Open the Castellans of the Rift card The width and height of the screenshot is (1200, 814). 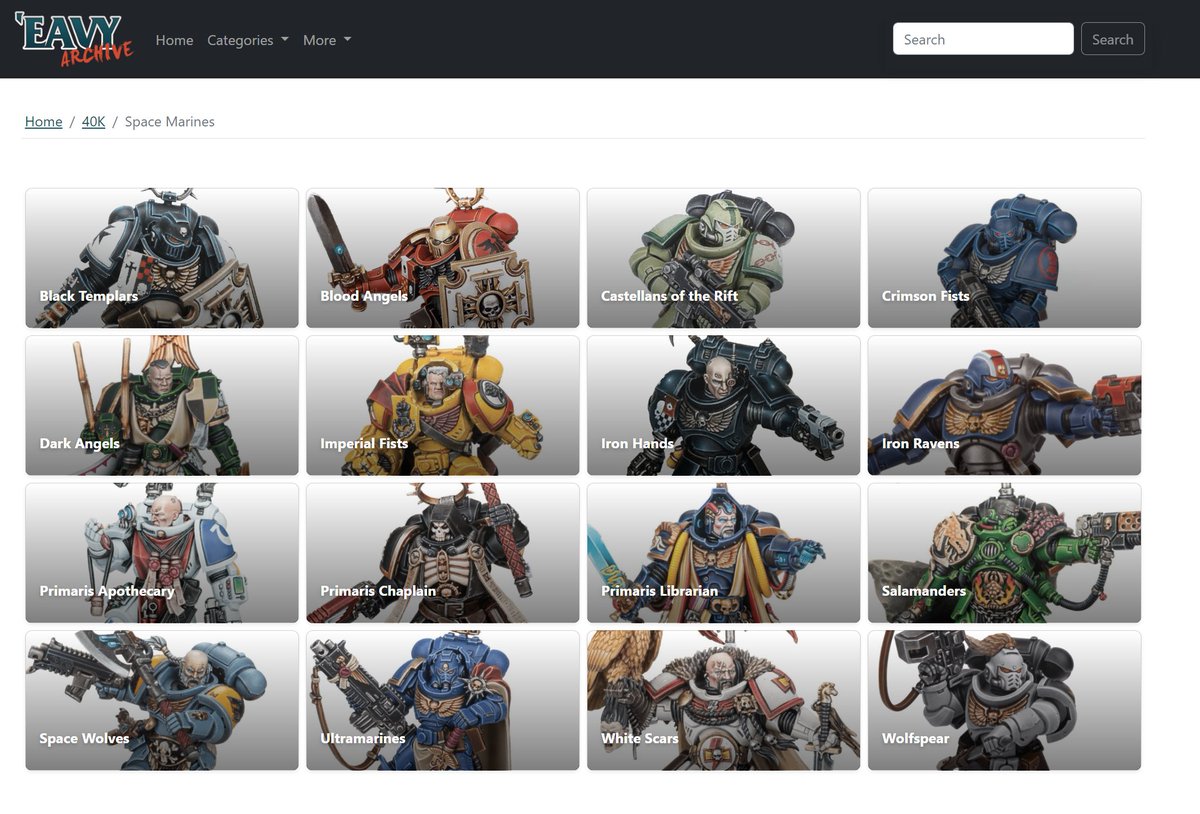(724, 258)
